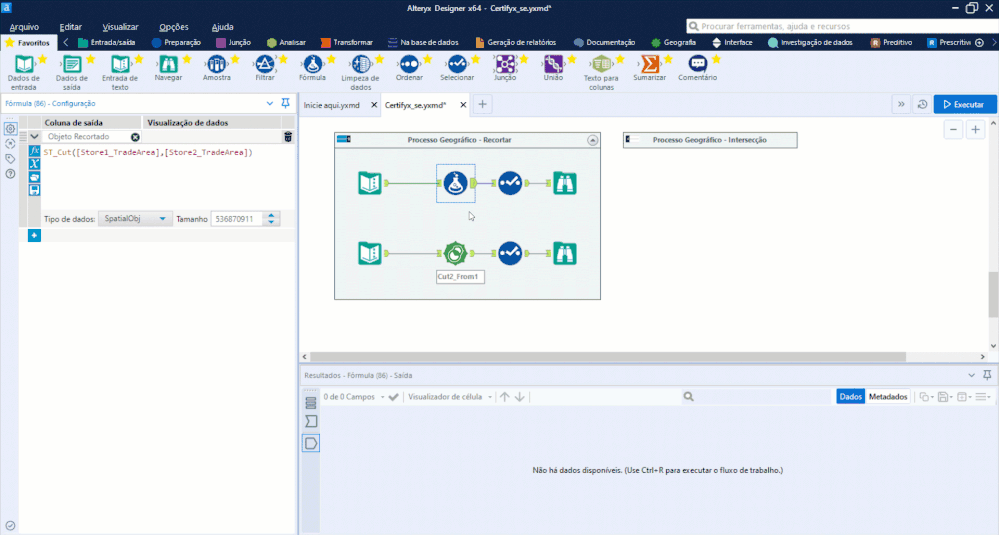Viewport: 999px width, 535px height.
Task: Collapse the Objeto Recortado expression row
Action: (x=35, y=137)
